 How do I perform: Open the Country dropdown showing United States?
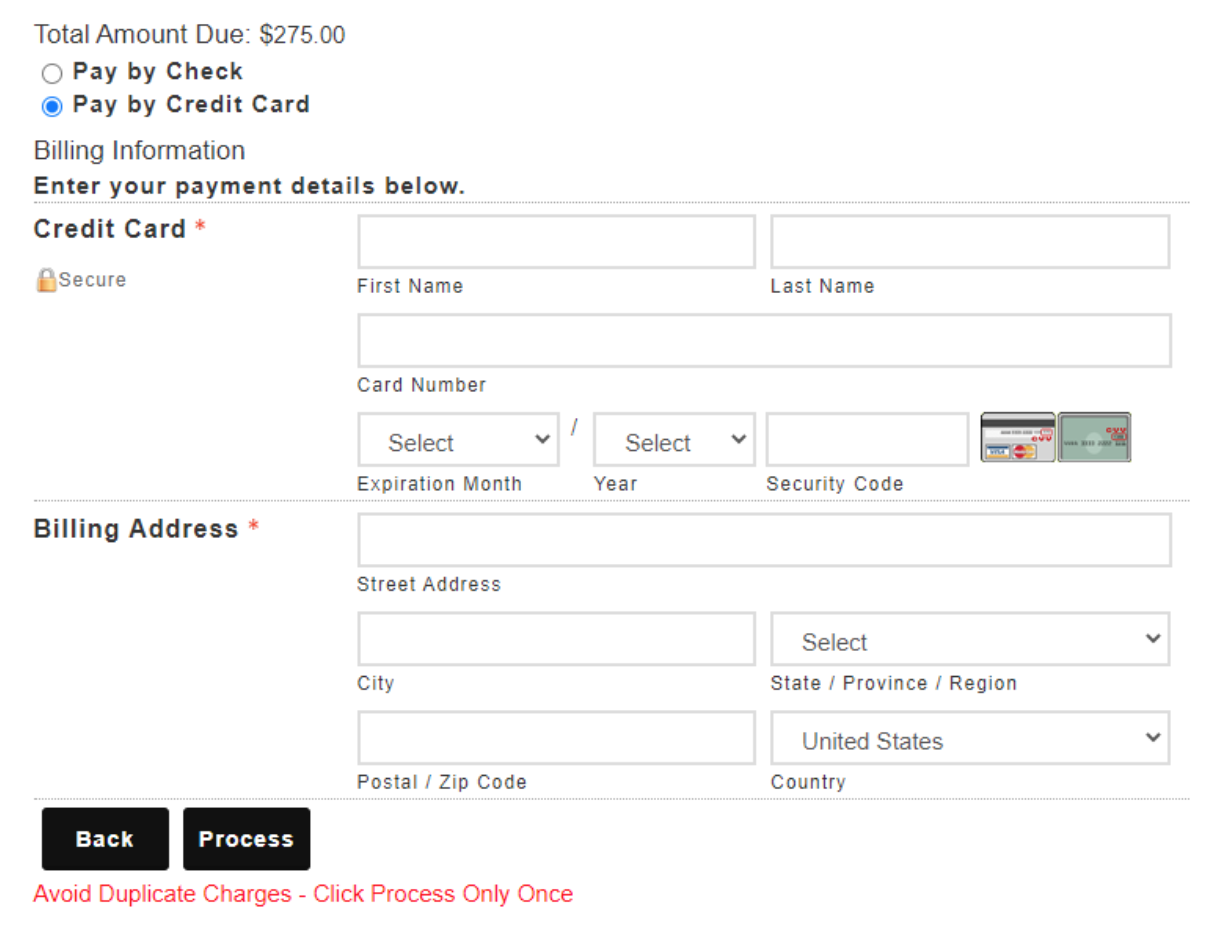(x=969, y=739)
